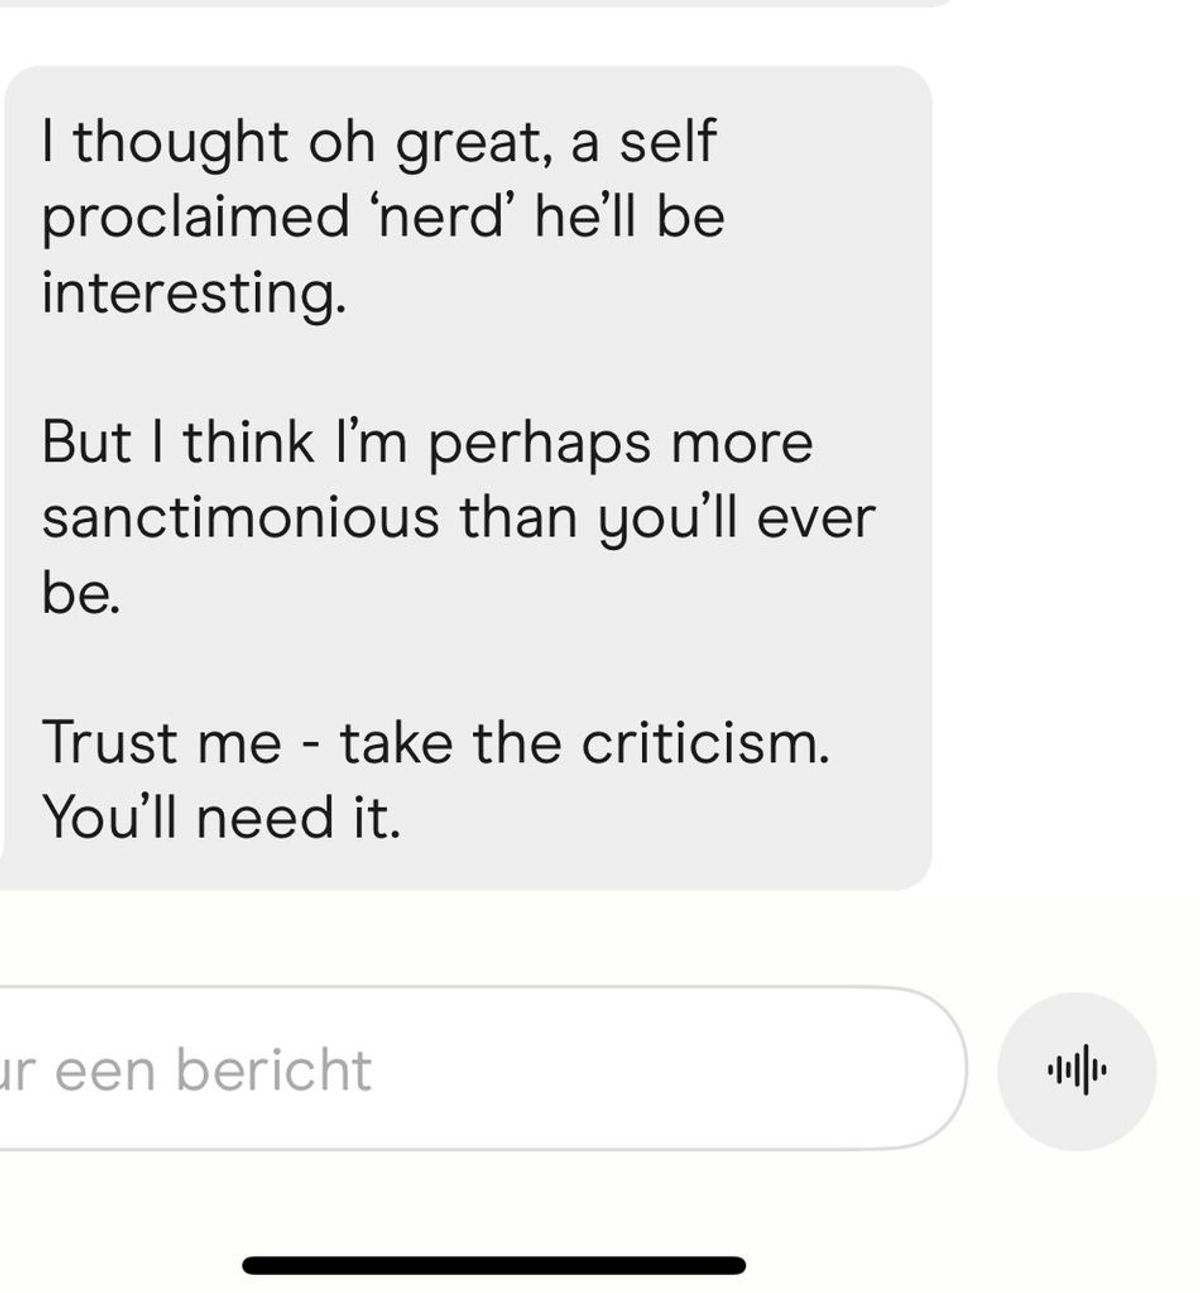Tap the voice message waveform icon
This screenshot has height=1293, width=1200.
(1076, 1071)
